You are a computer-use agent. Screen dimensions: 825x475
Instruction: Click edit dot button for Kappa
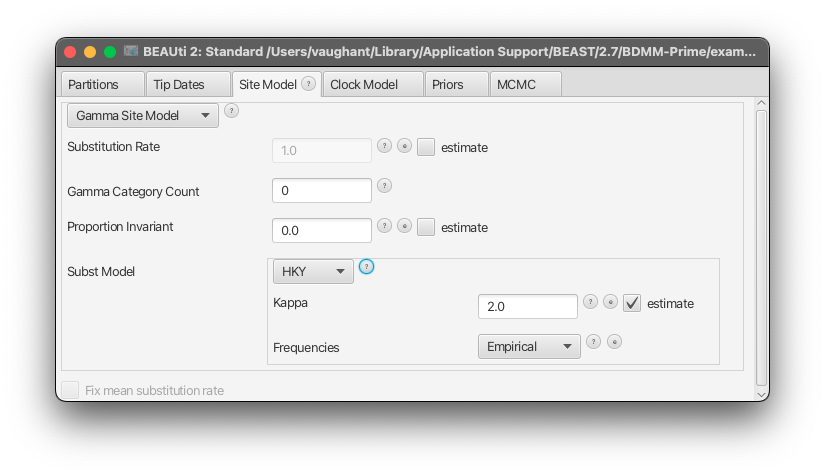point(610,301)
